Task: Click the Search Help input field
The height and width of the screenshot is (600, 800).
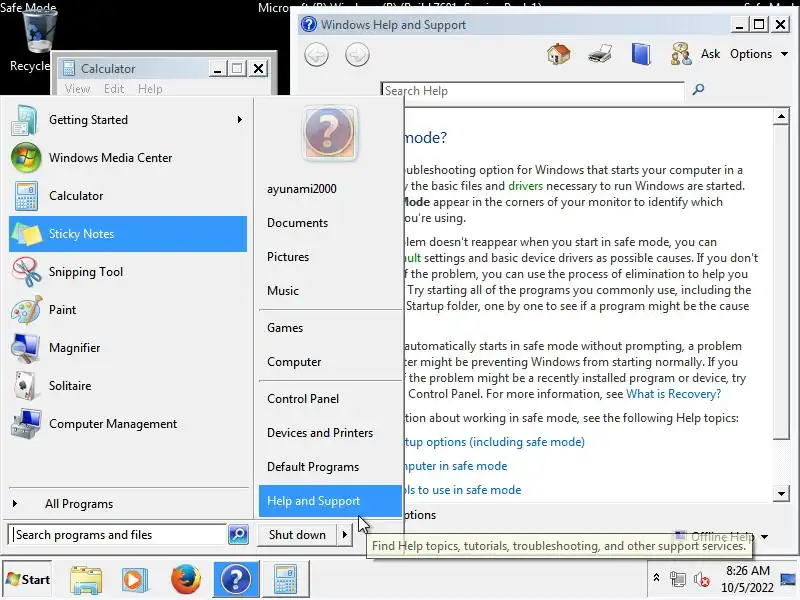Action: 532,91
